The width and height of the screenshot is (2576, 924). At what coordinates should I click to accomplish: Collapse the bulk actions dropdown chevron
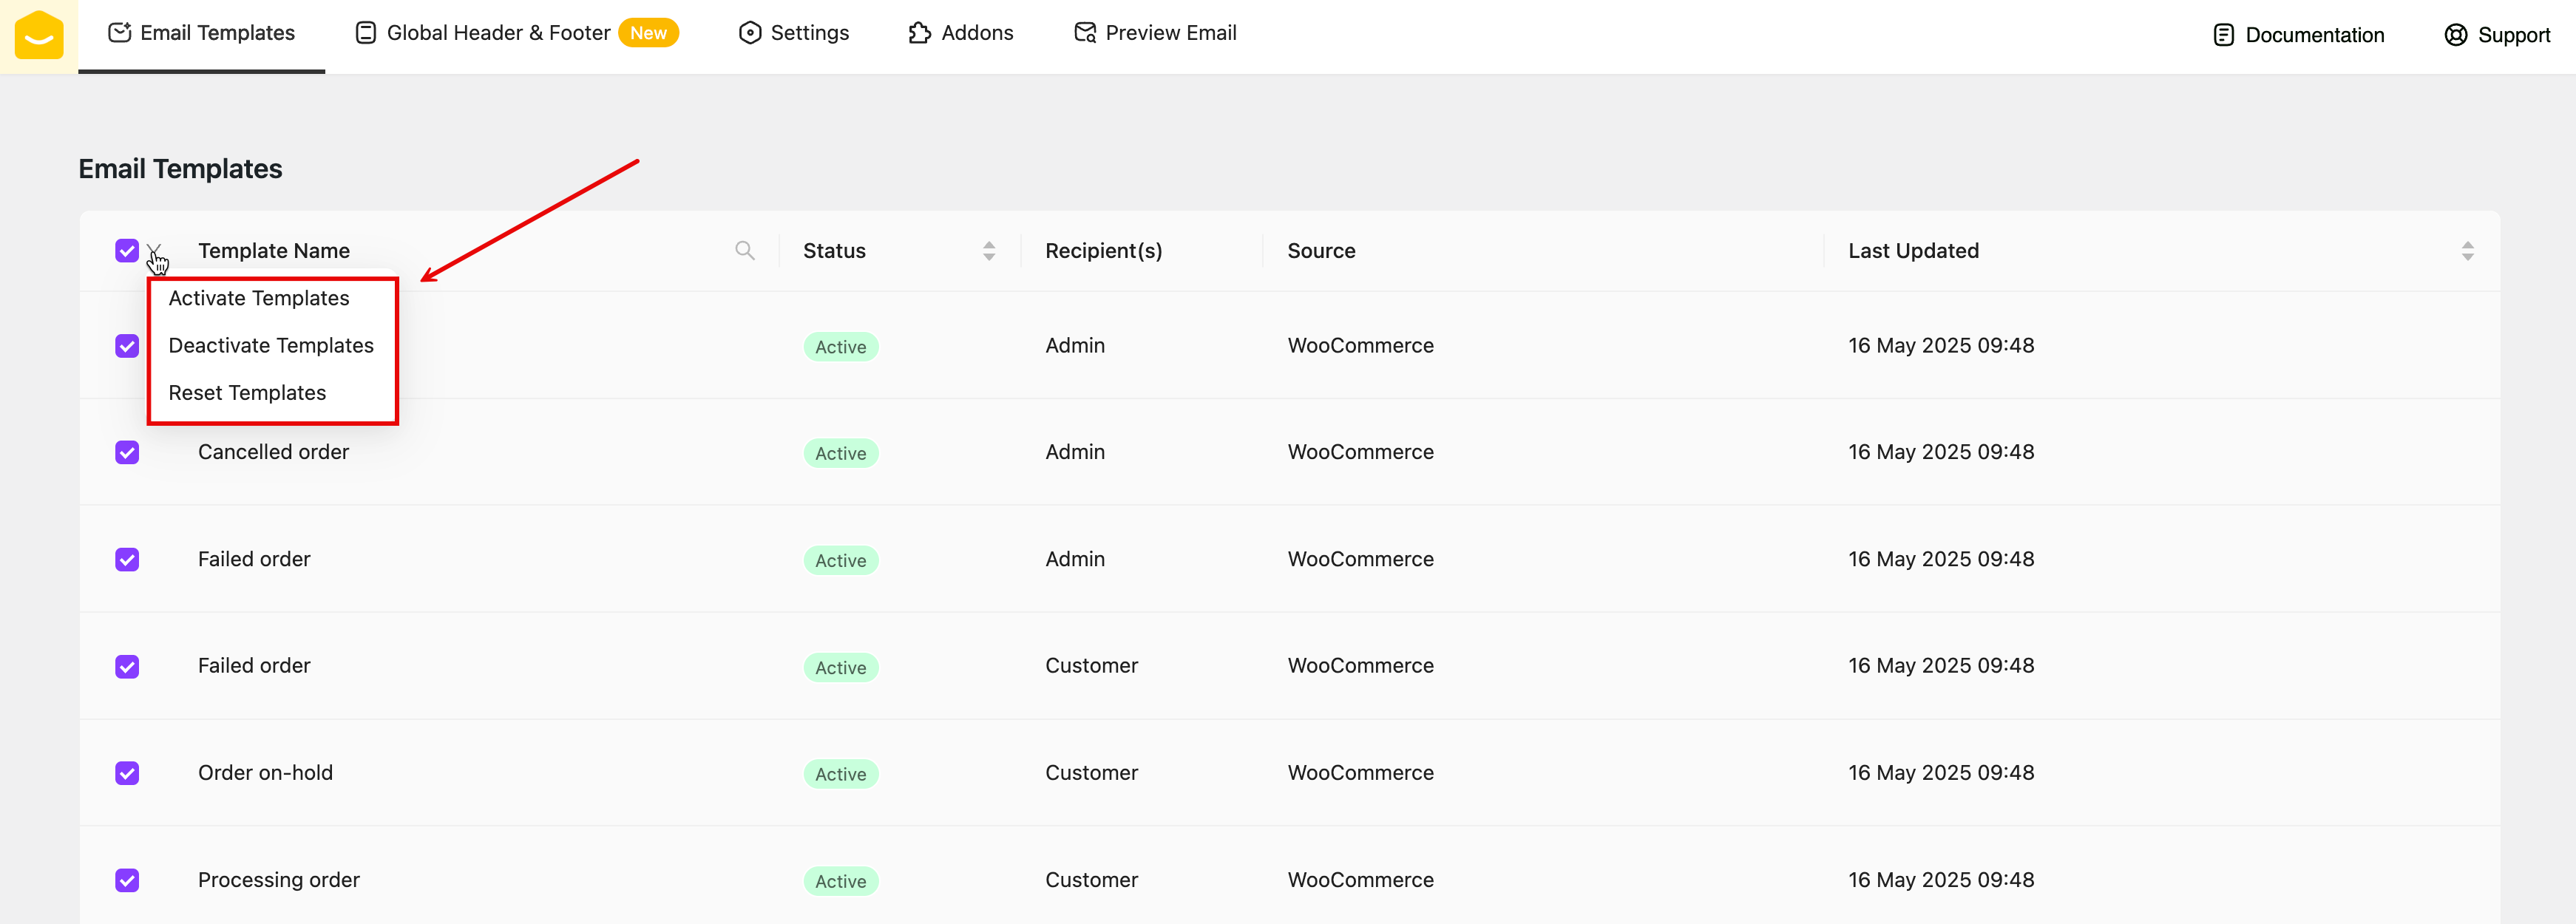click(154, 249)
